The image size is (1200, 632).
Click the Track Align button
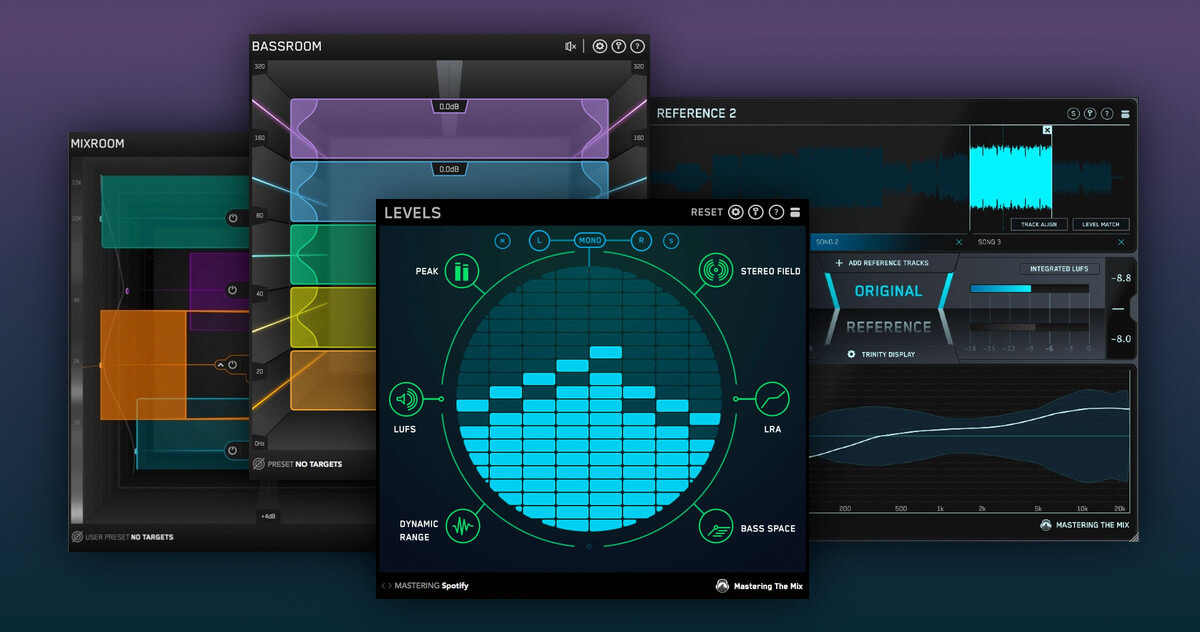1039,225
